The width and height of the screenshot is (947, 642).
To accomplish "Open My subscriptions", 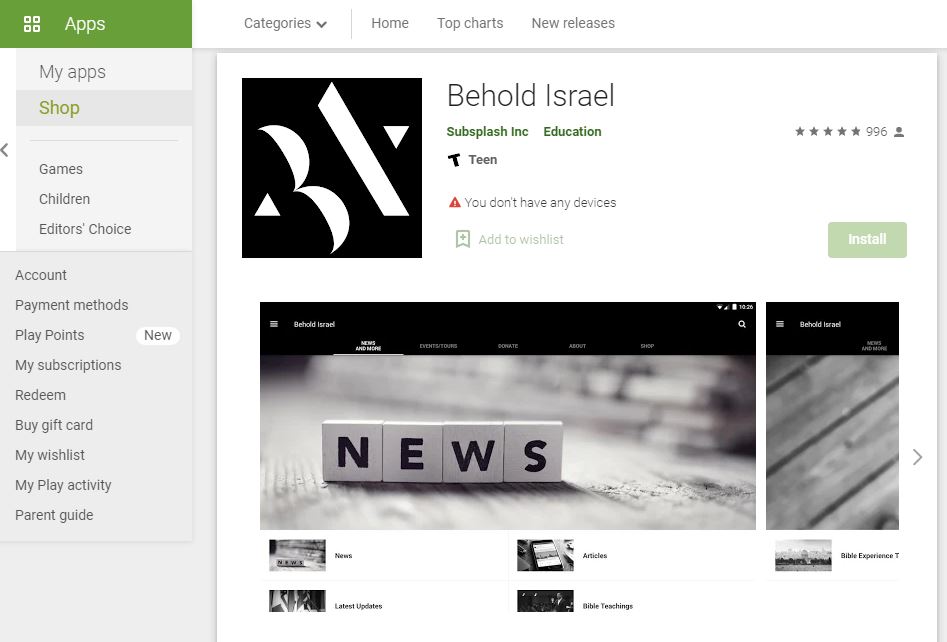I will (68, 365).
